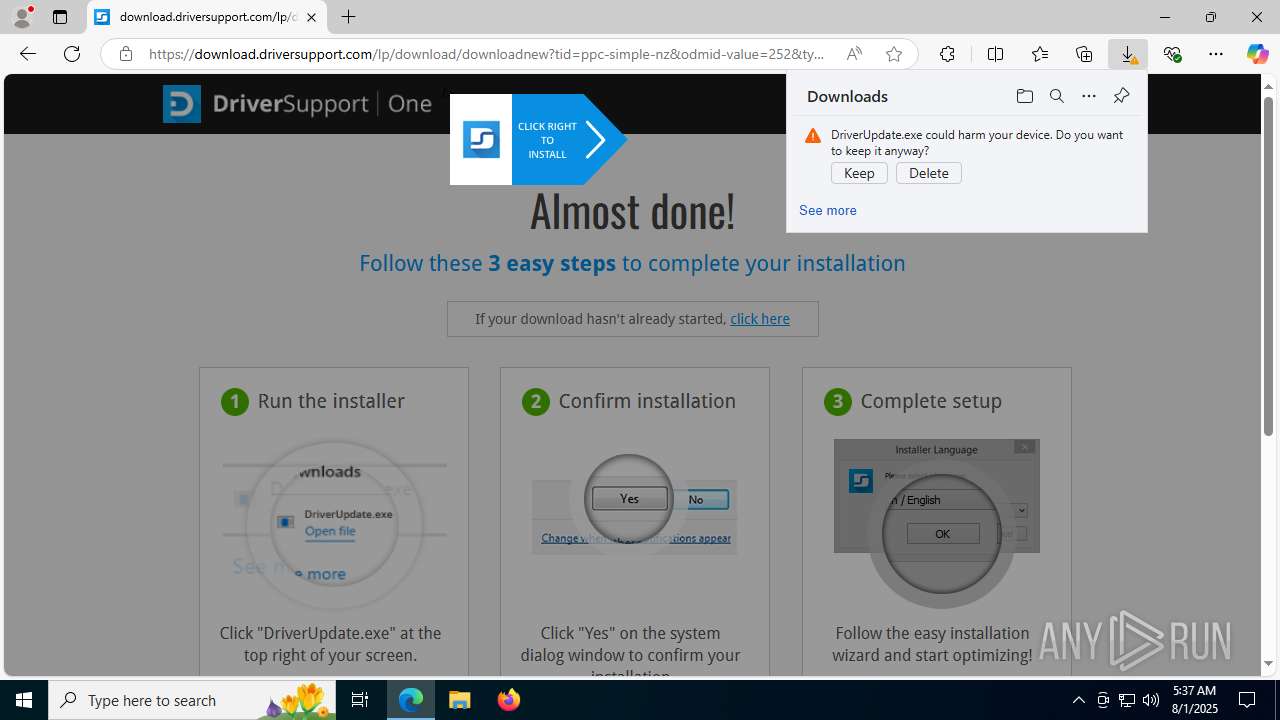This screenshot has width=1280, height=720.
Task: Click the Run the installer illustration
Action: coord(334,525)
